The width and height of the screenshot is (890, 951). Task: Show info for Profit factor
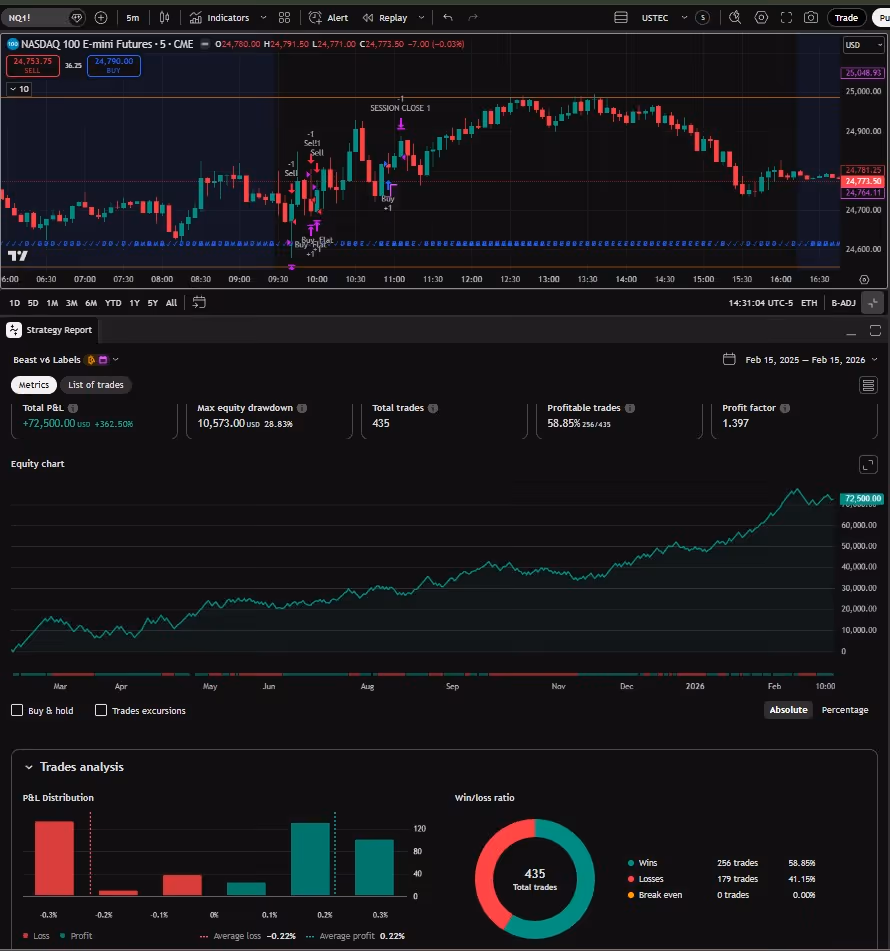tap(785, 408)
